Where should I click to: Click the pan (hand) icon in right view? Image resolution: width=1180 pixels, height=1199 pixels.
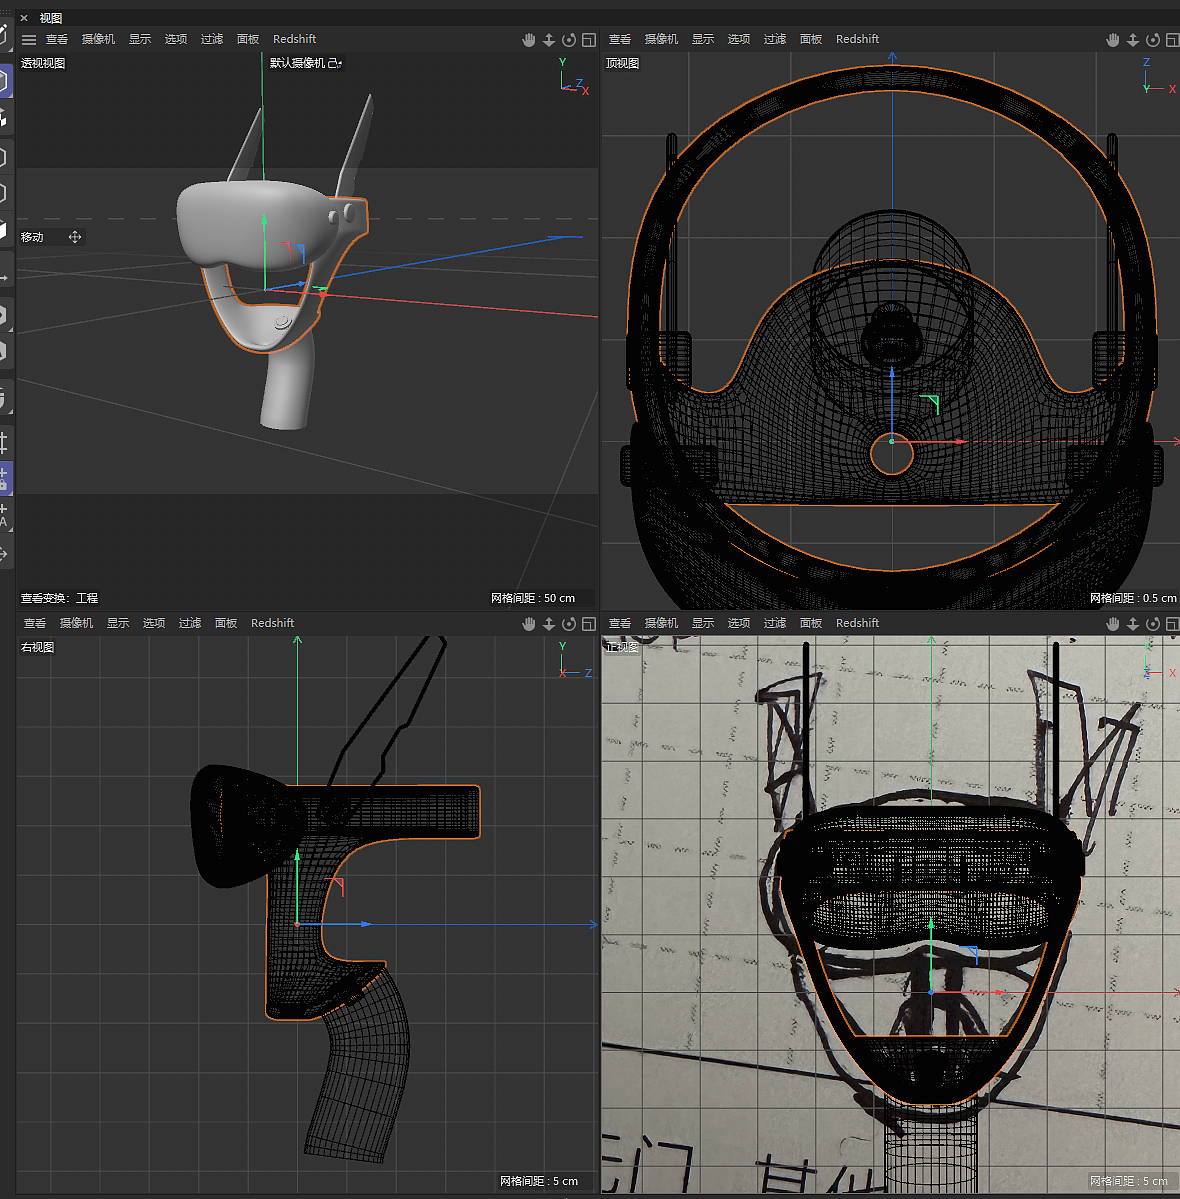[x=528, y=624]
